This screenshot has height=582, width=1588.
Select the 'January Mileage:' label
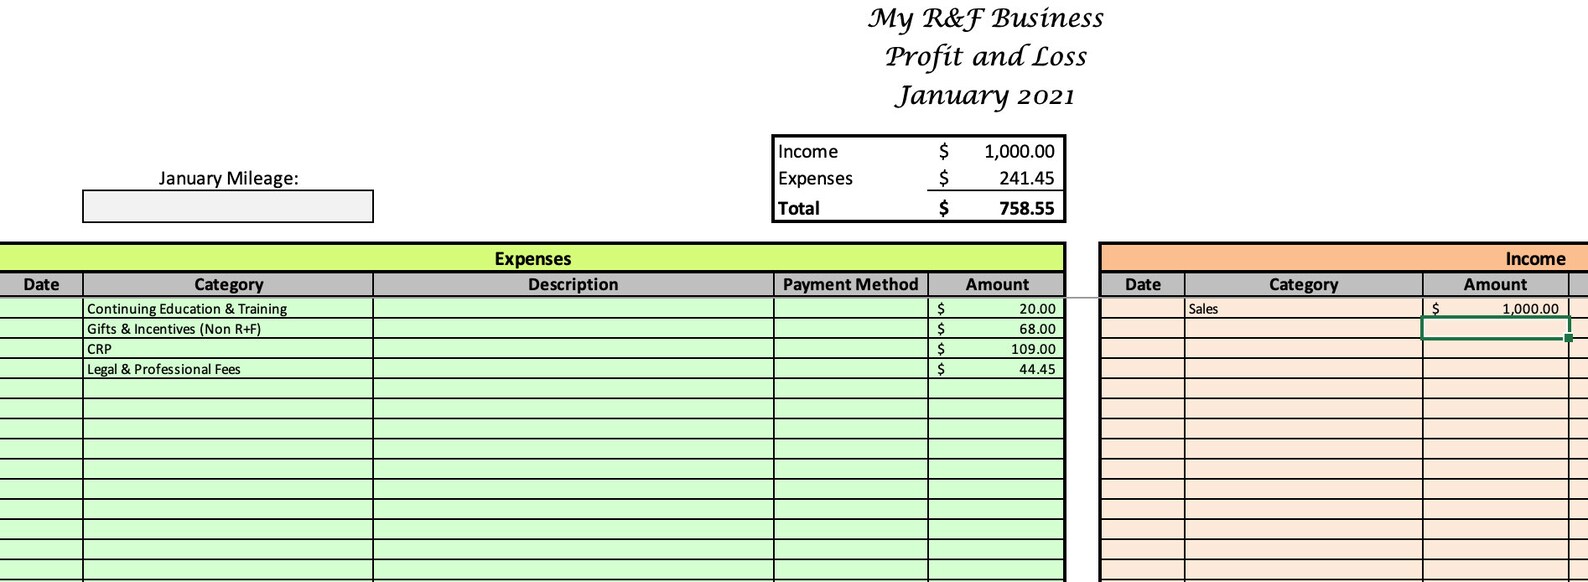coord(228,178)
